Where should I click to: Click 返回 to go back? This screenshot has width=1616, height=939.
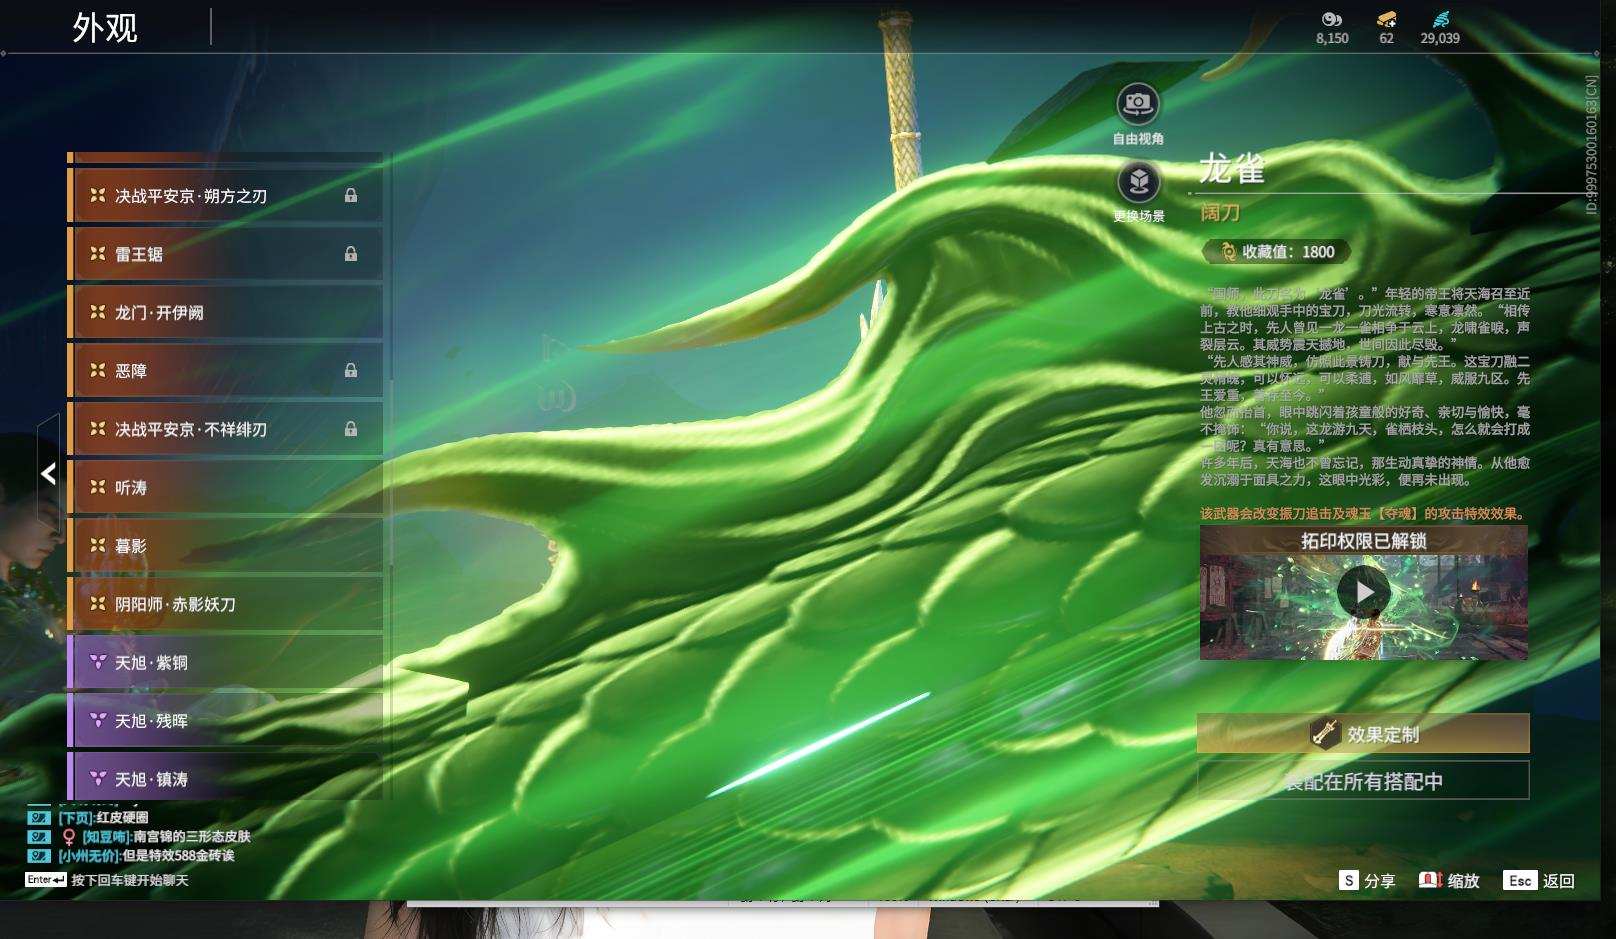click(x=1559, y=881)
